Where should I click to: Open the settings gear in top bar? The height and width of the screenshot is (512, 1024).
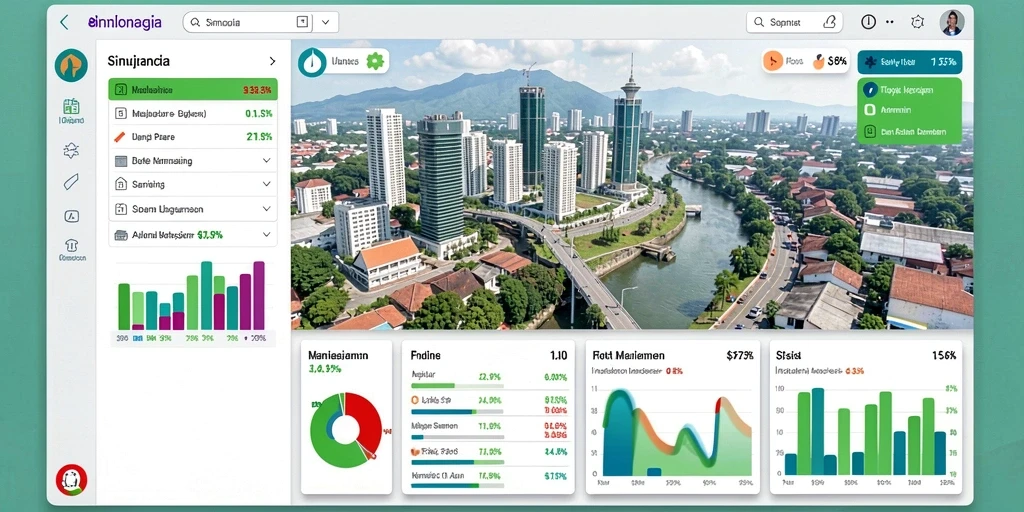click(x=917, y=22)
